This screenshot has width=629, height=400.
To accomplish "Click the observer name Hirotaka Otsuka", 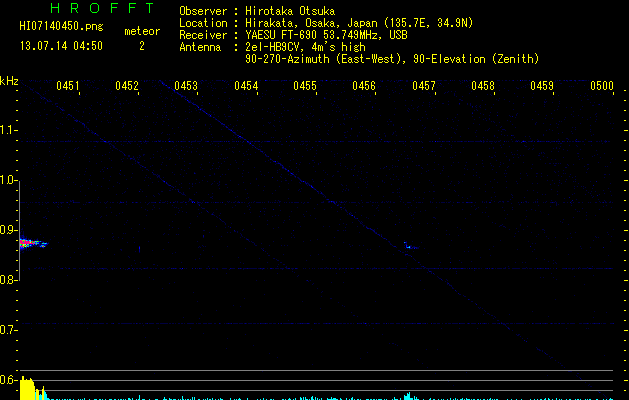I will coord(290,11).
